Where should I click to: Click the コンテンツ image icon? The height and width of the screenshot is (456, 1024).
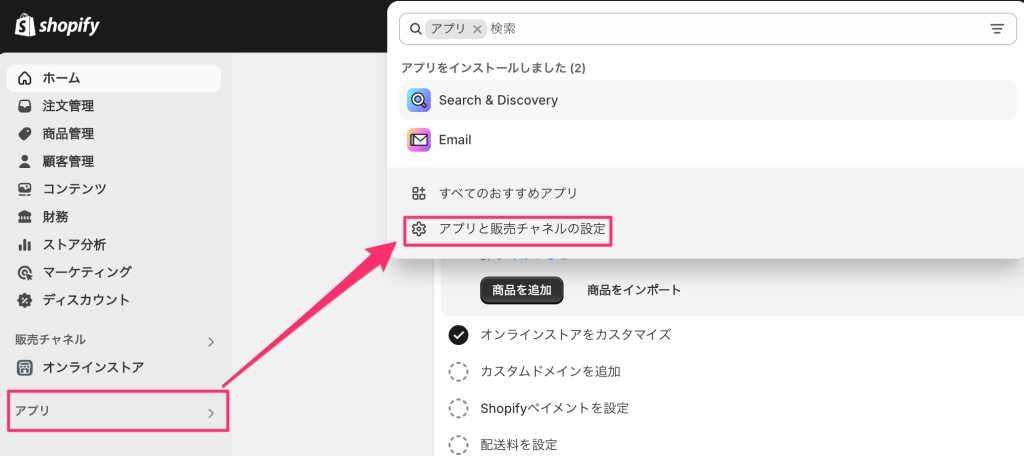[x=25, y=189]
